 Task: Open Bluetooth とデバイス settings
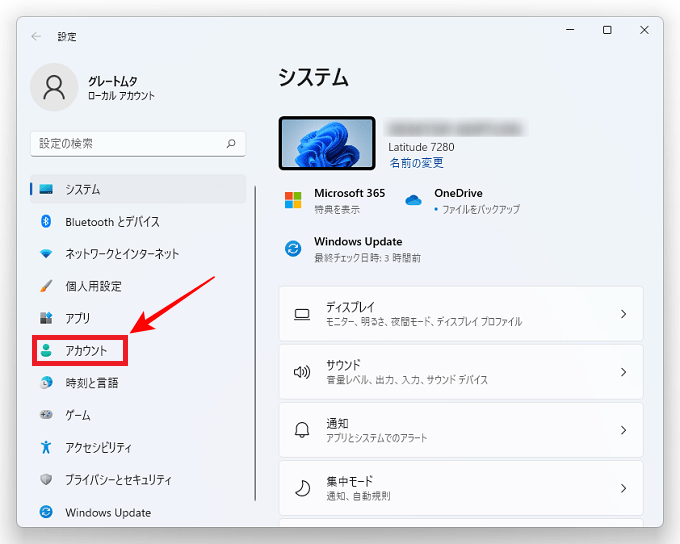138,222
